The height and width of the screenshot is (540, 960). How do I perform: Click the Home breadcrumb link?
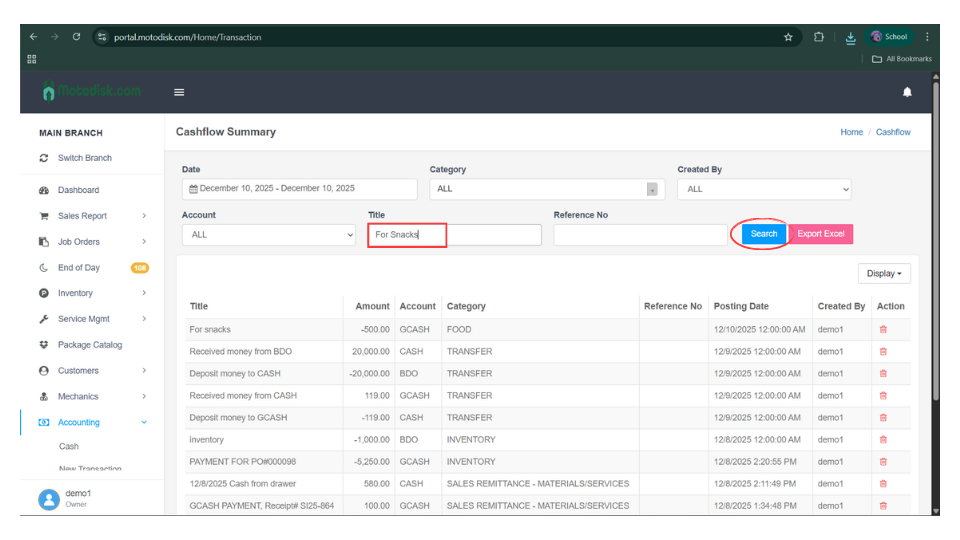[x=851, y=132]
